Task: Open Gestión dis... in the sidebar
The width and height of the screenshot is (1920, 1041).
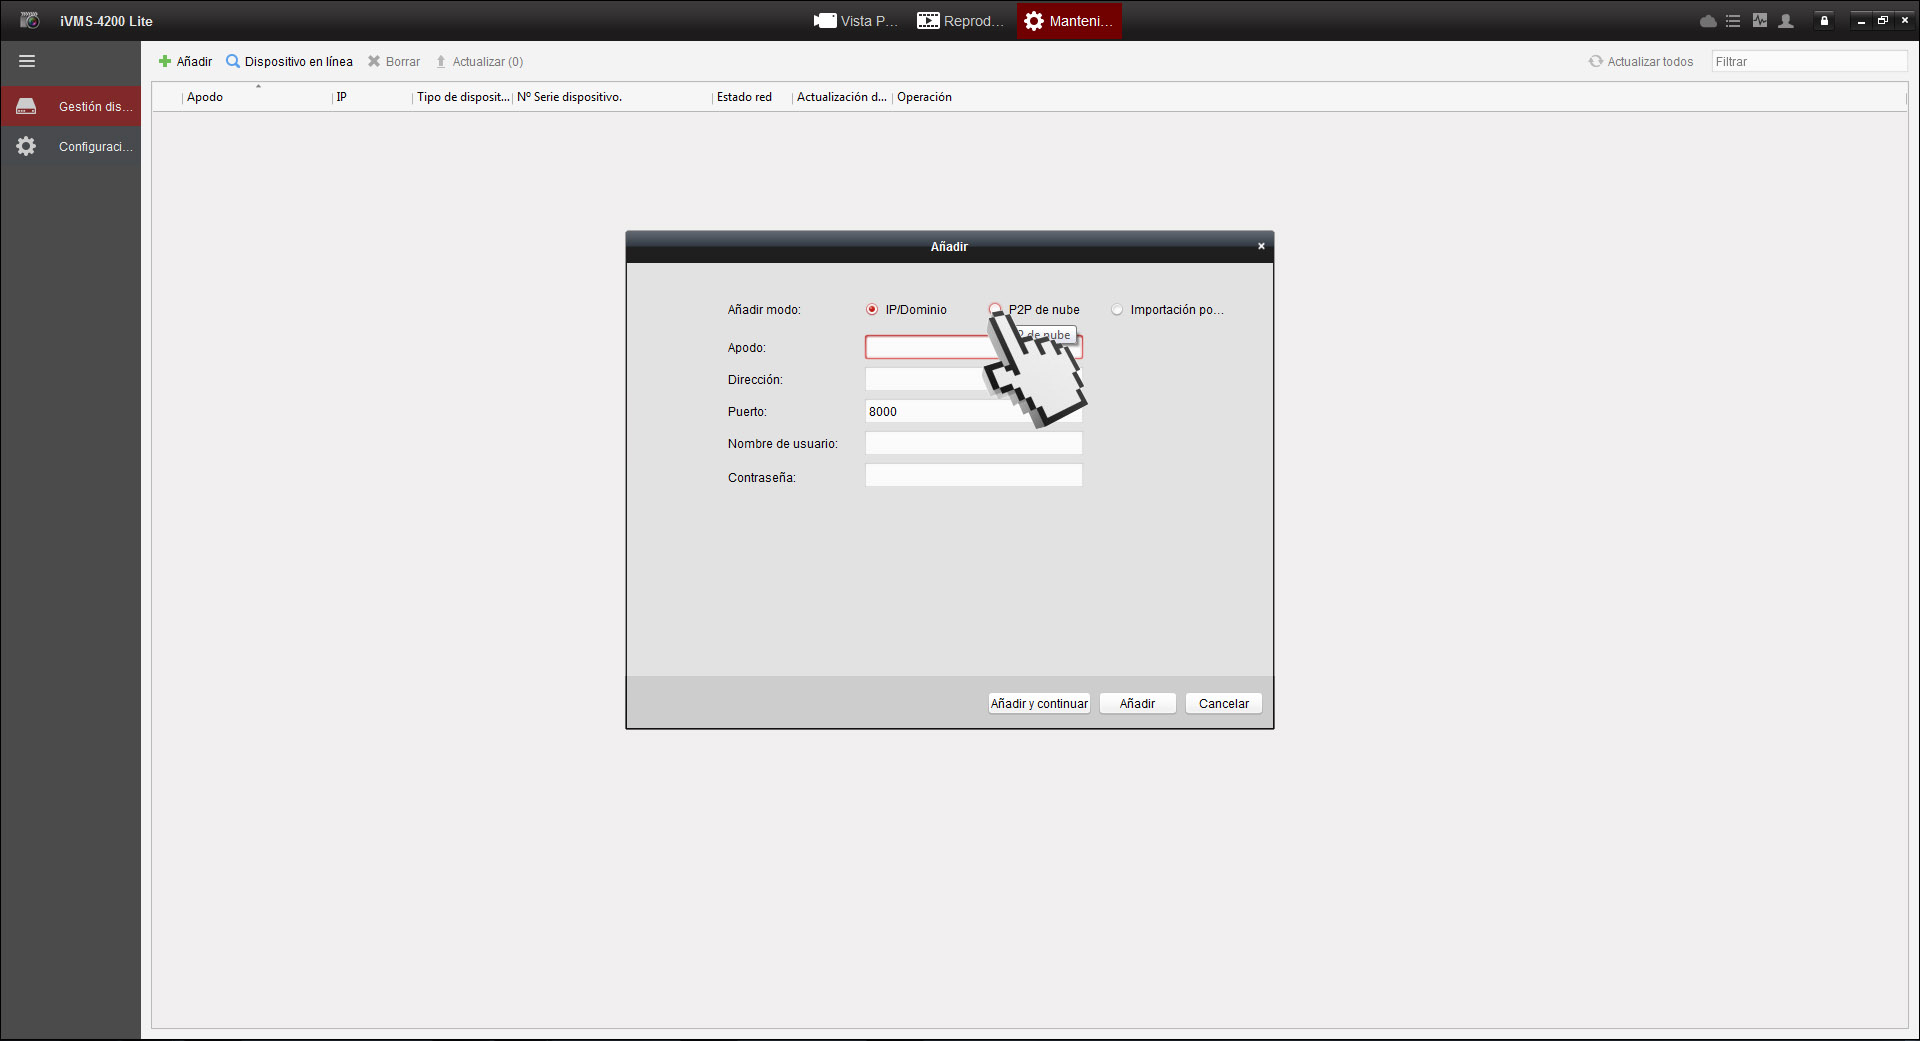Action: point(71,106)
